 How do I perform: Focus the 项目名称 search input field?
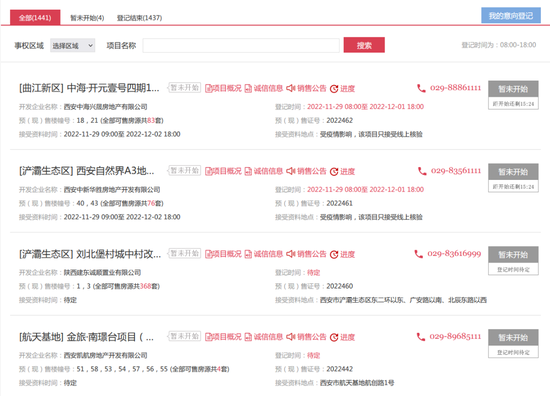click(x=241, y=46)
